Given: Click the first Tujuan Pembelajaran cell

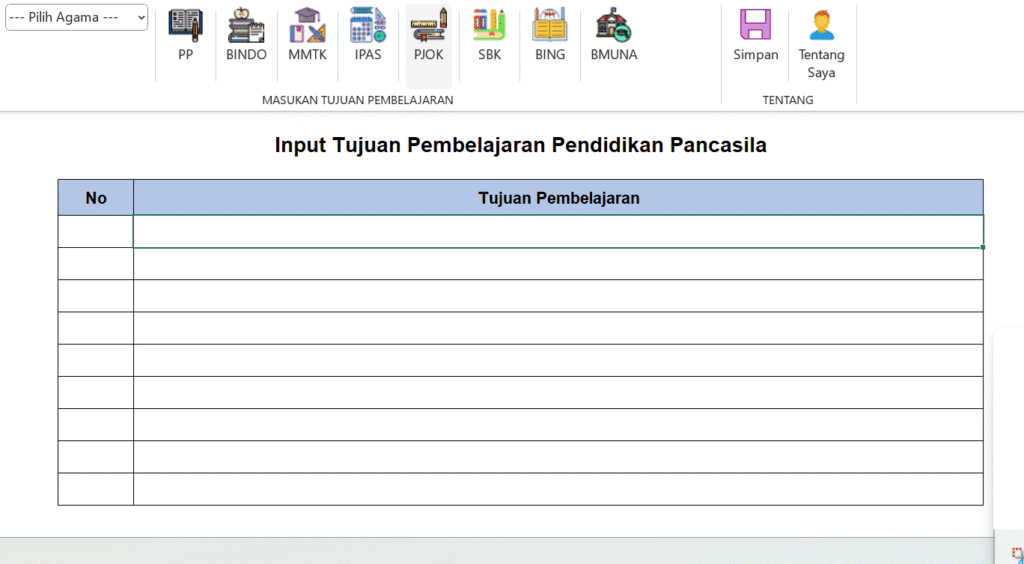Looking at the screenshot, I should (x=558, y=231).
